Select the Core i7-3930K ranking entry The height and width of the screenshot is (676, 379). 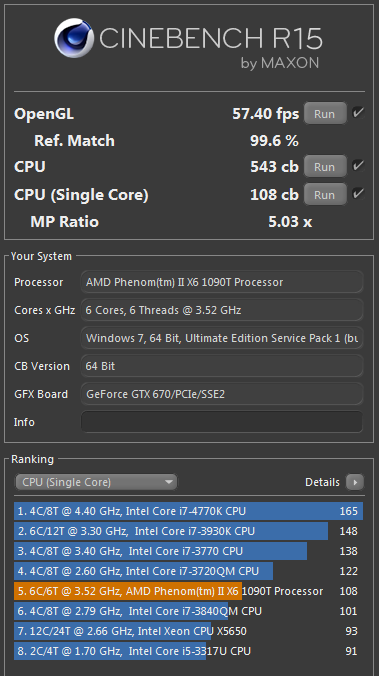[188, 531]
